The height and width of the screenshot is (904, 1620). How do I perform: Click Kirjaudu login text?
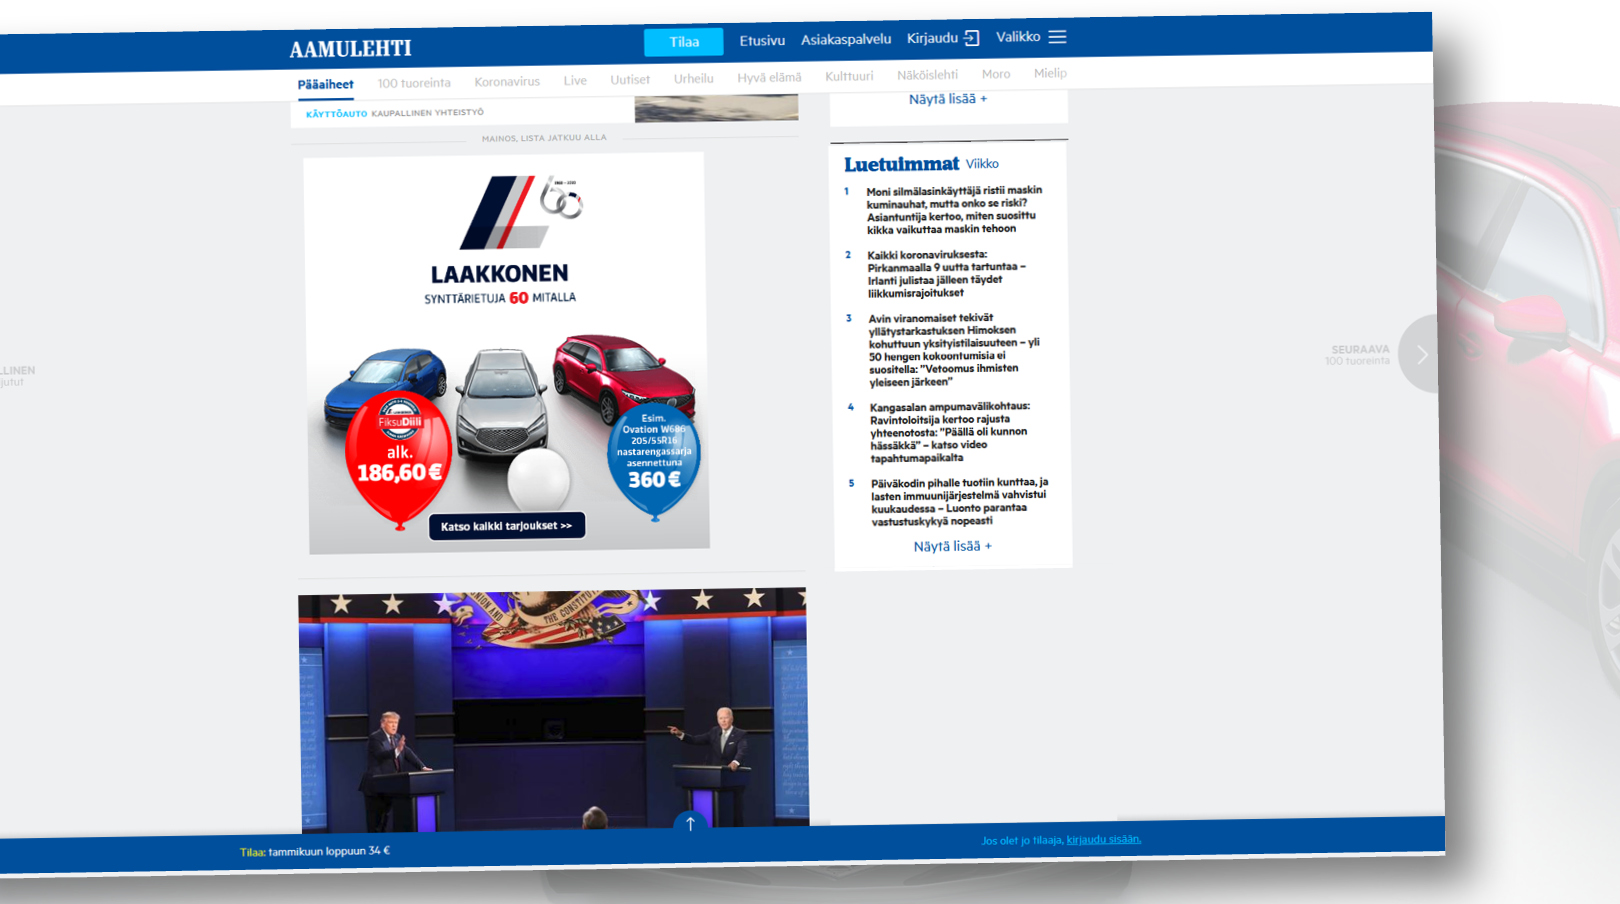point(932,38)
